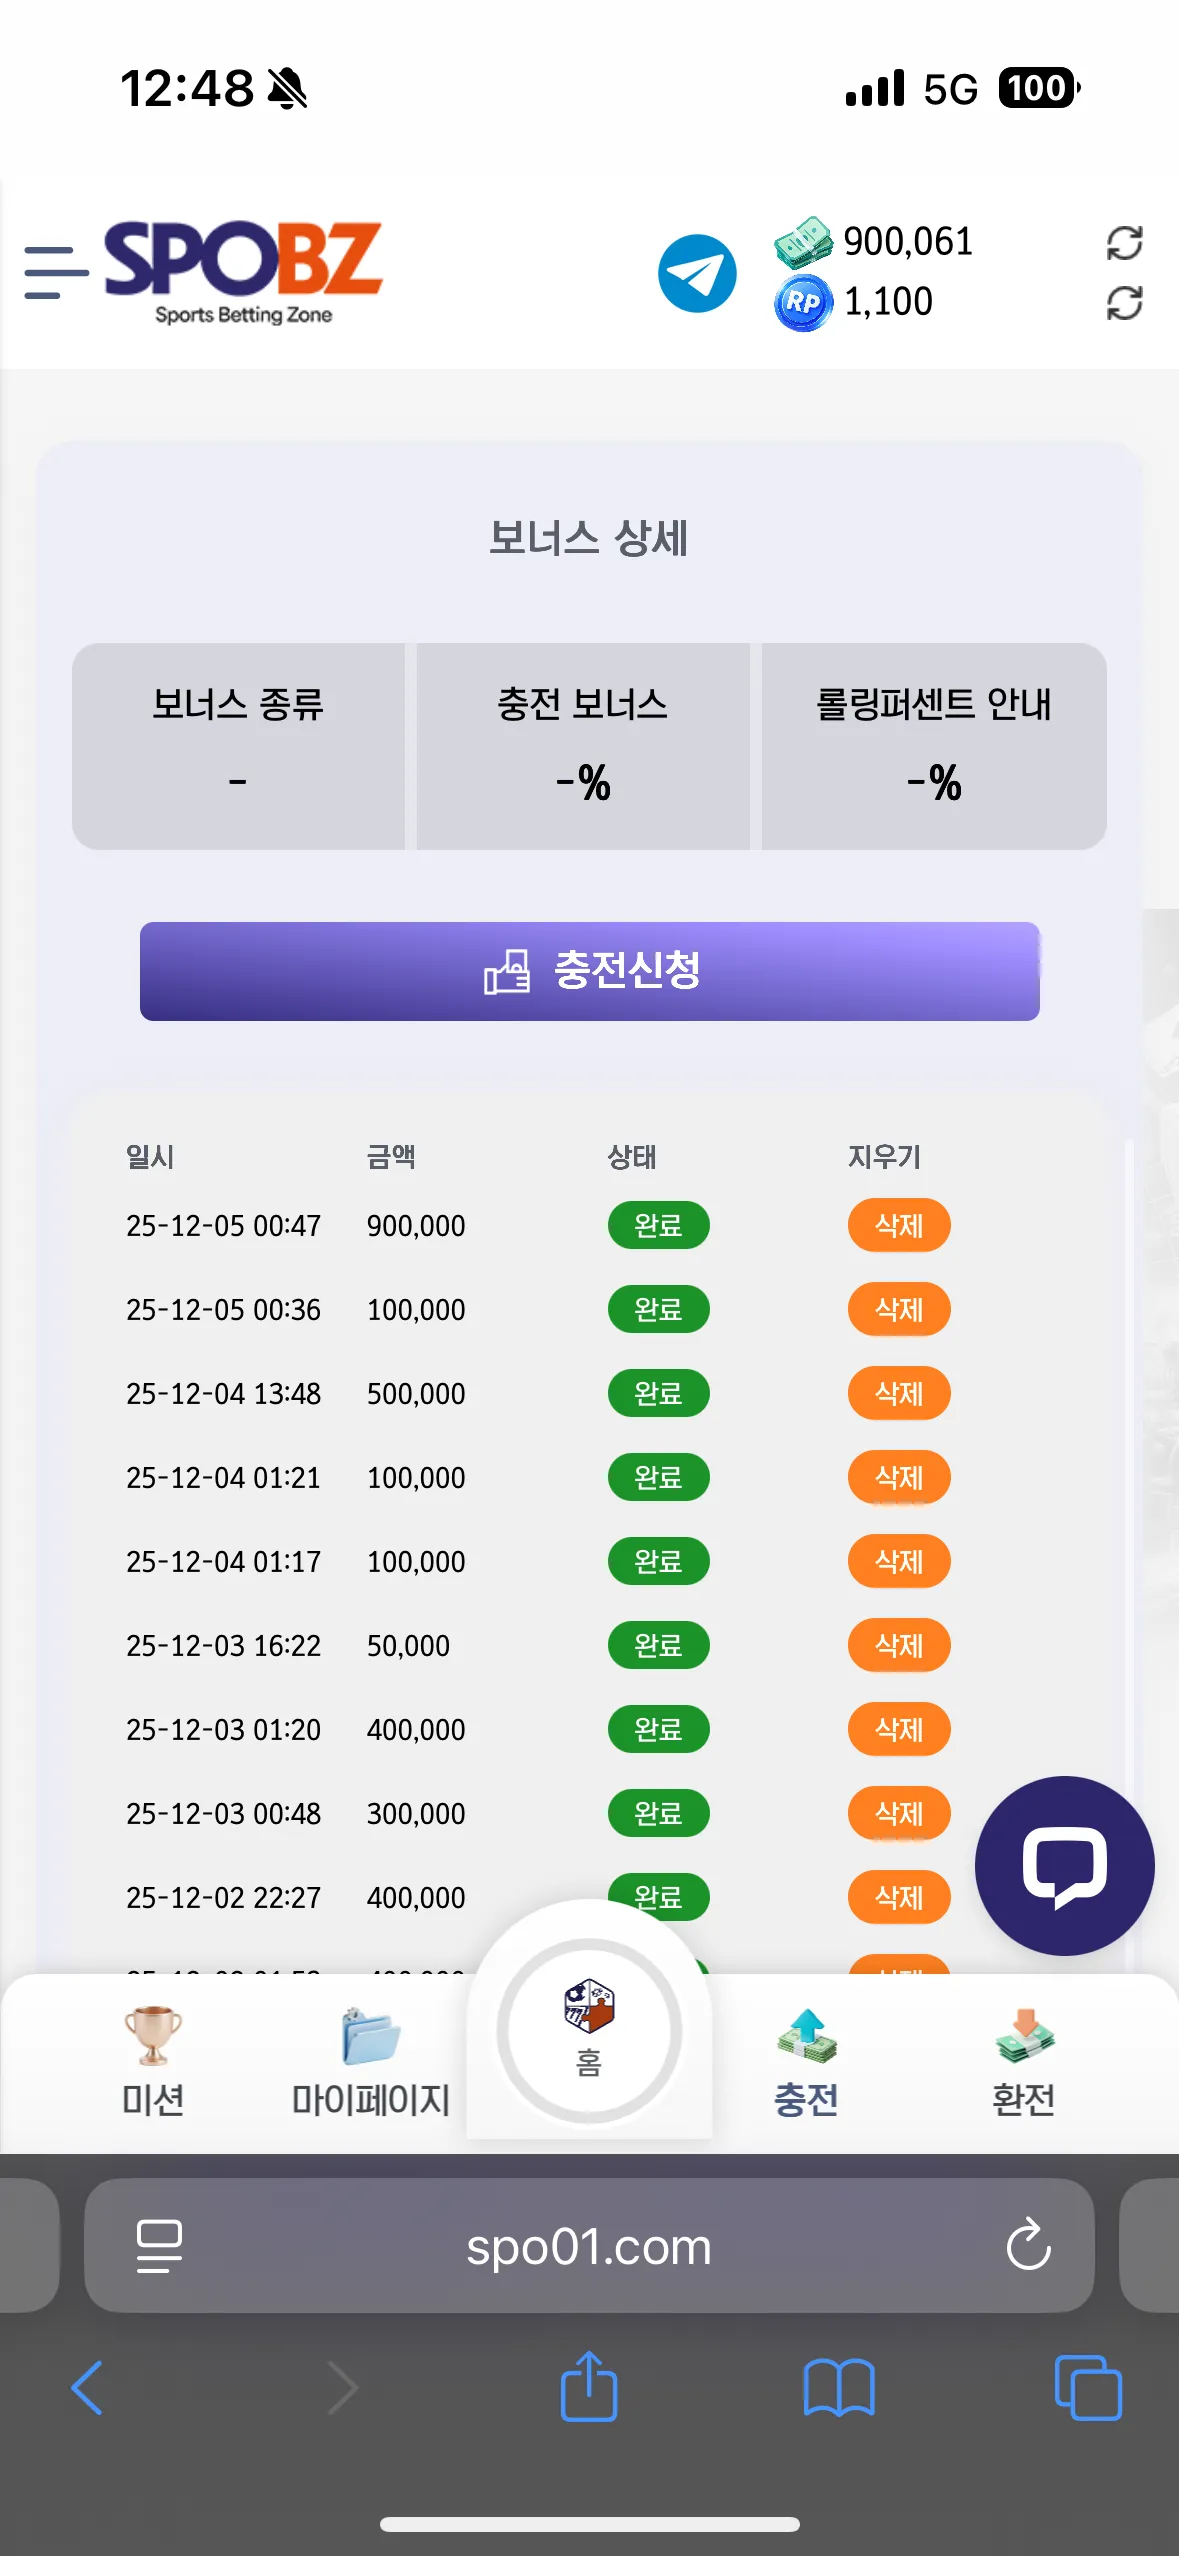Tap the Telegram icon in header
The width and height of the screenshot is (1179, 2556).
pyautogui.click(x=697, y=273)
